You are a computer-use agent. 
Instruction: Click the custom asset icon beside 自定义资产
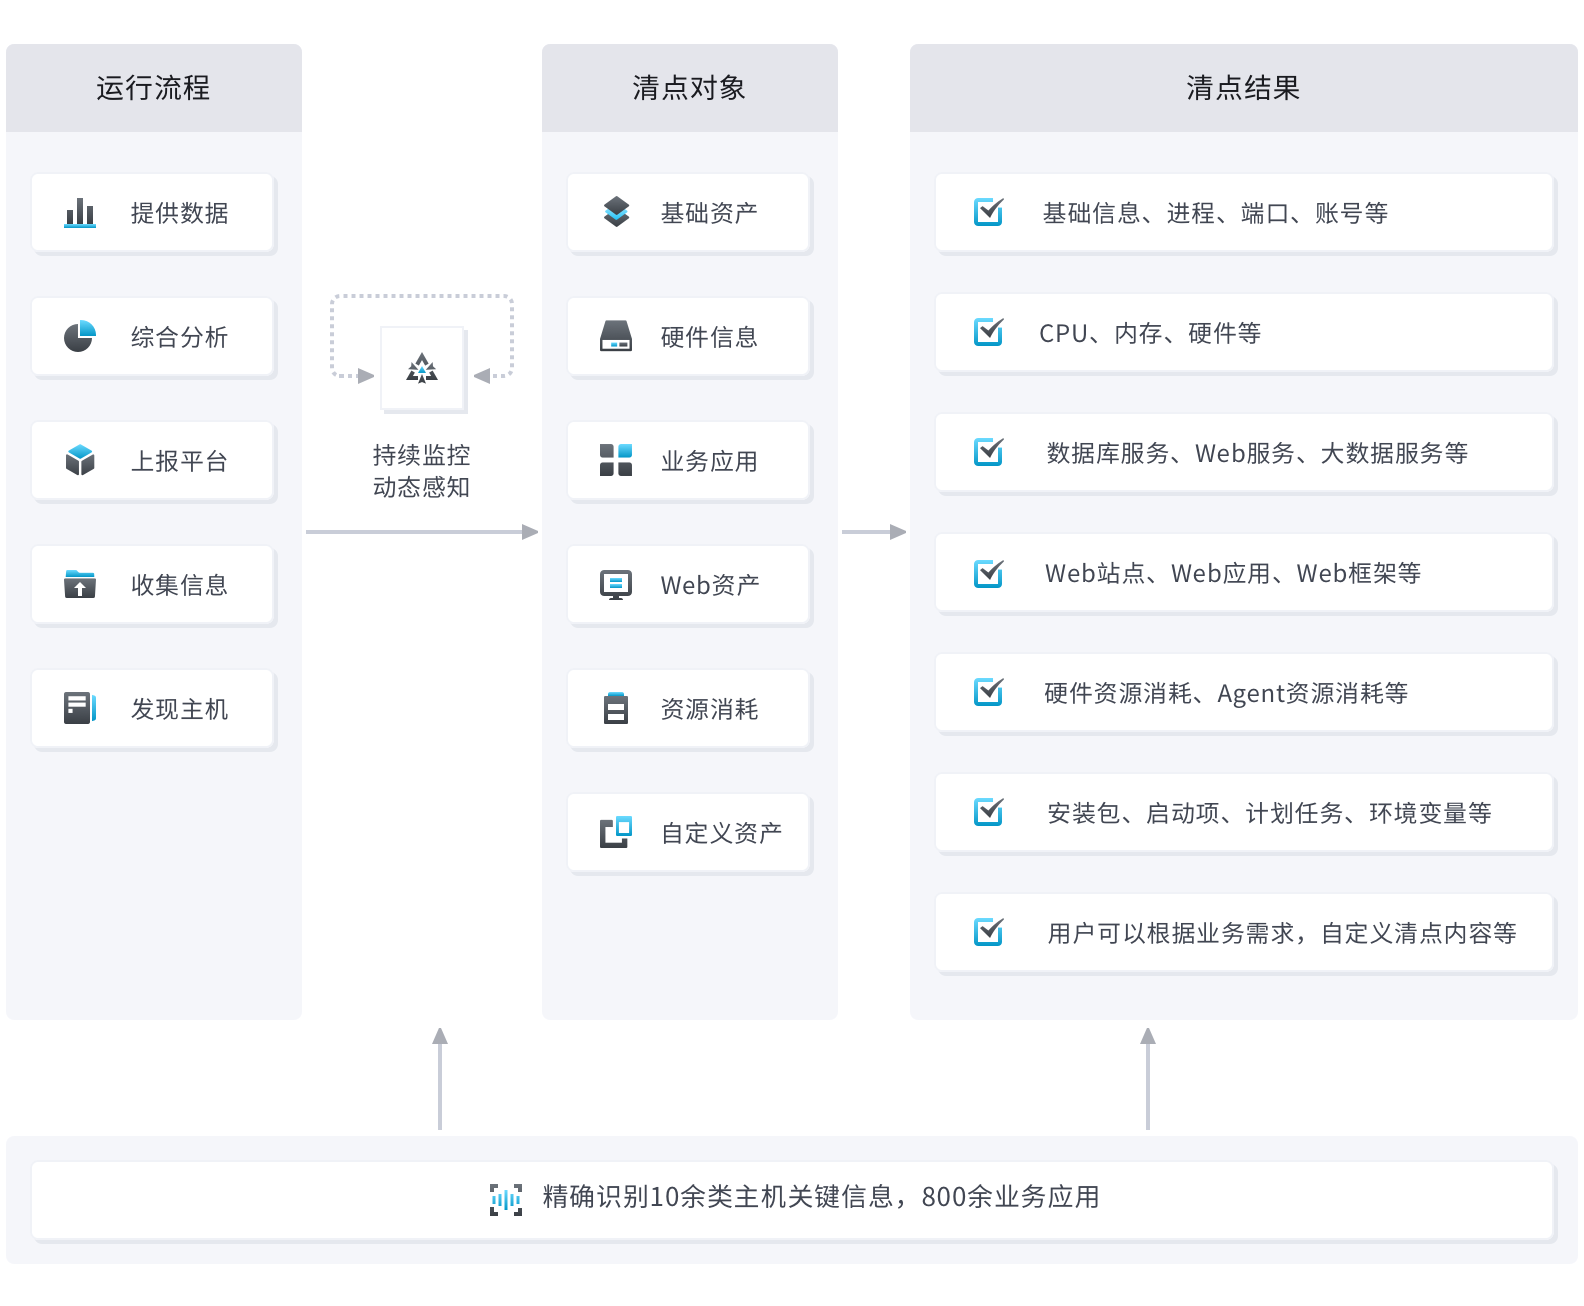pyautogui.click(x=616, y=832)
